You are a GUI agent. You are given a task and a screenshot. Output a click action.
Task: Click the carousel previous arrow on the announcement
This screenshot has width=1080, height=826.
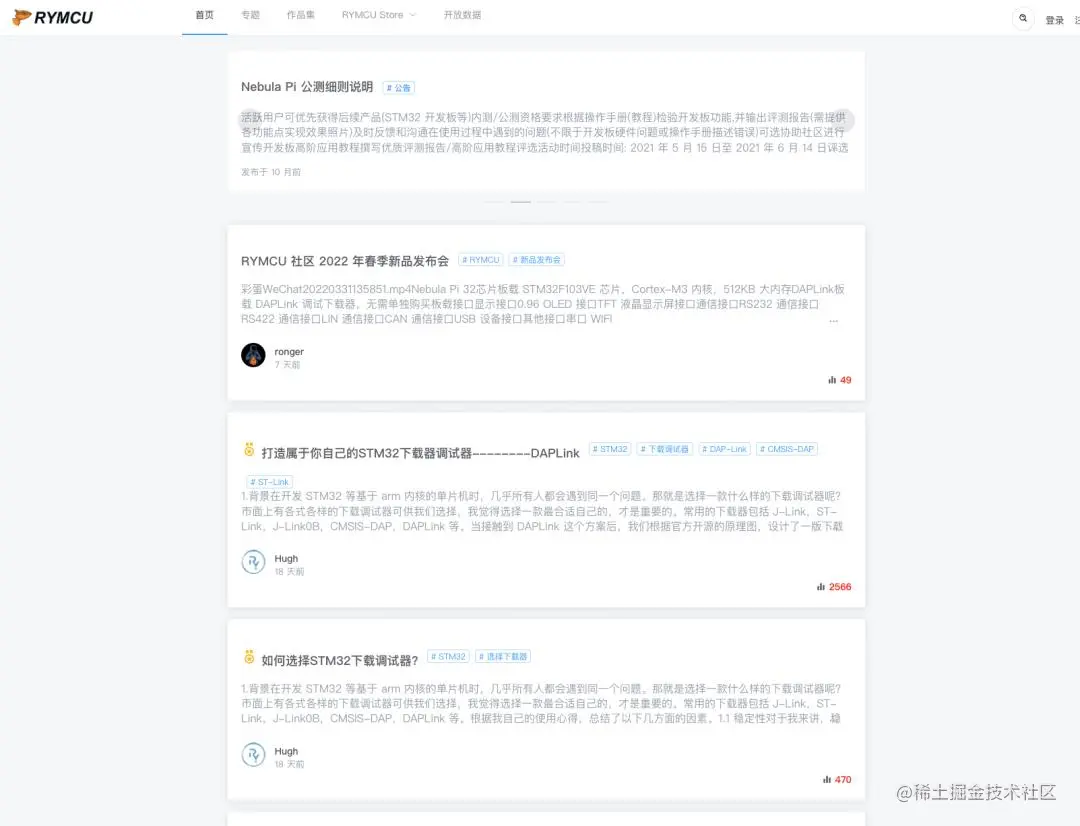[x=249, y=119]
